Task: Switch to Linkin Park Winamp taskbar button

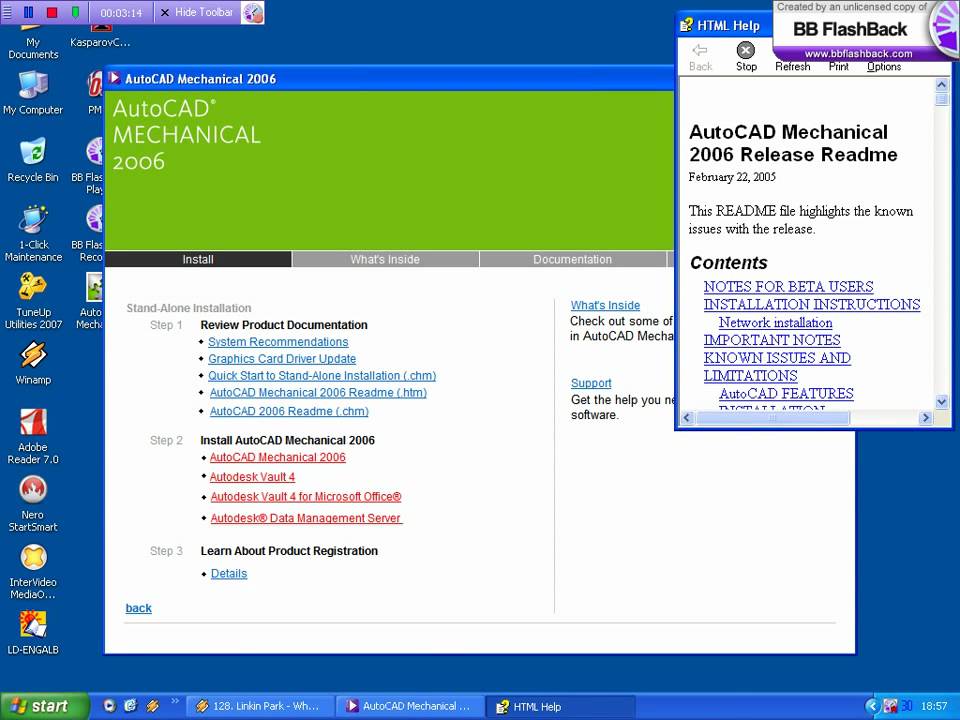Action: (260, 706)
